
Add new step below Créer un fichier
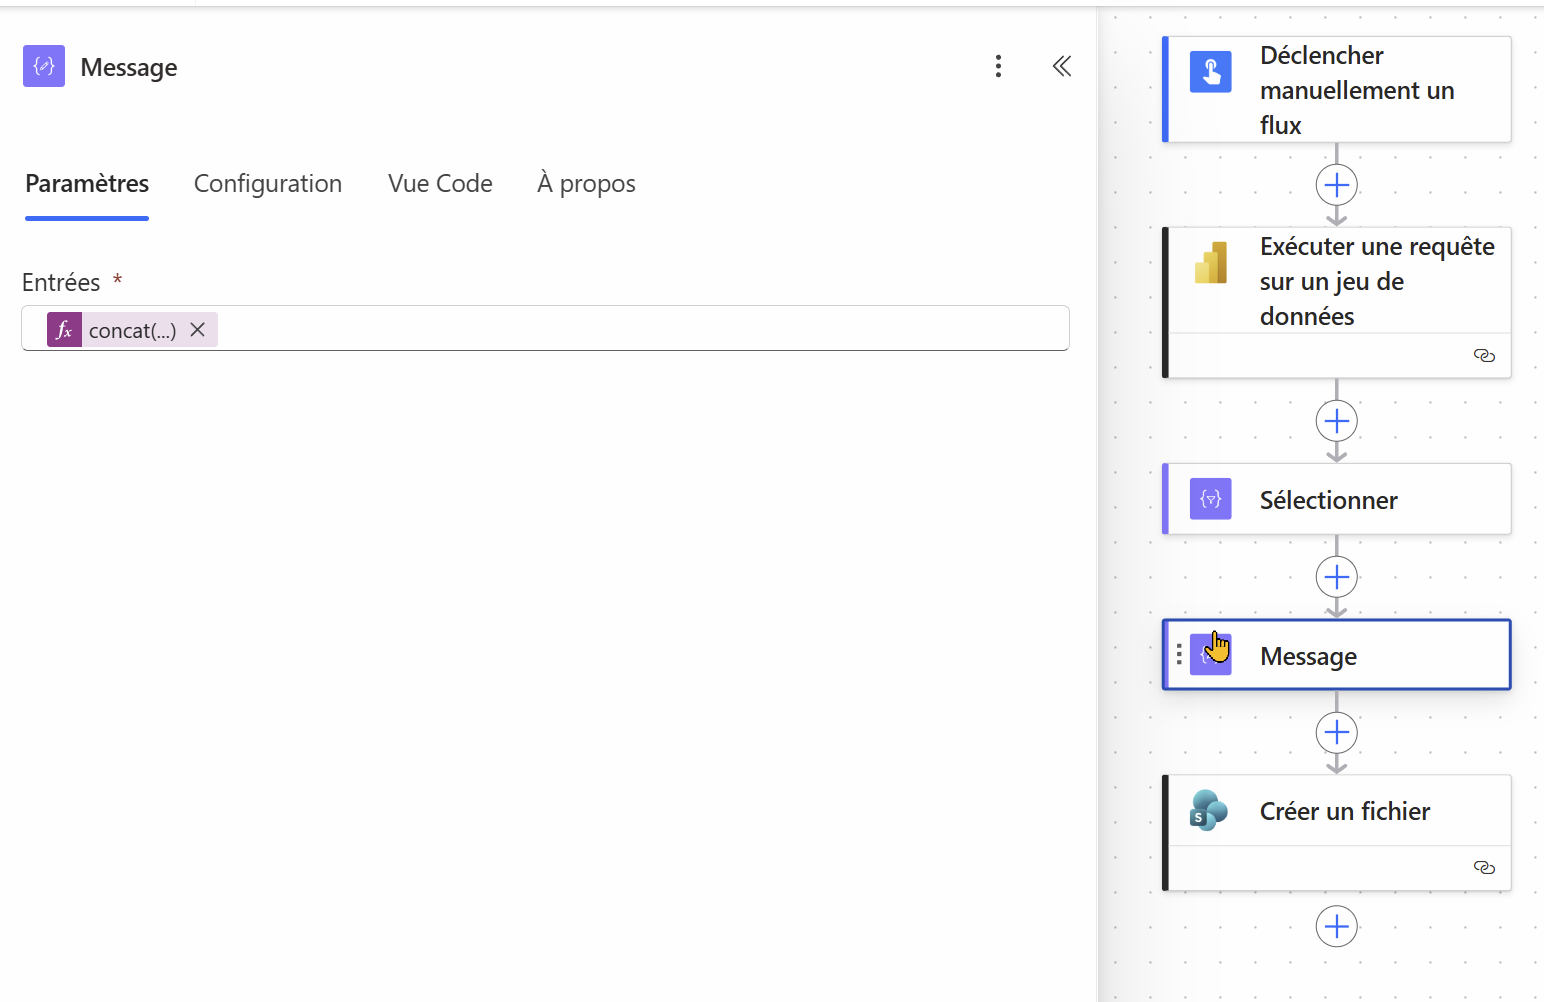click(x=1337, y=926)
